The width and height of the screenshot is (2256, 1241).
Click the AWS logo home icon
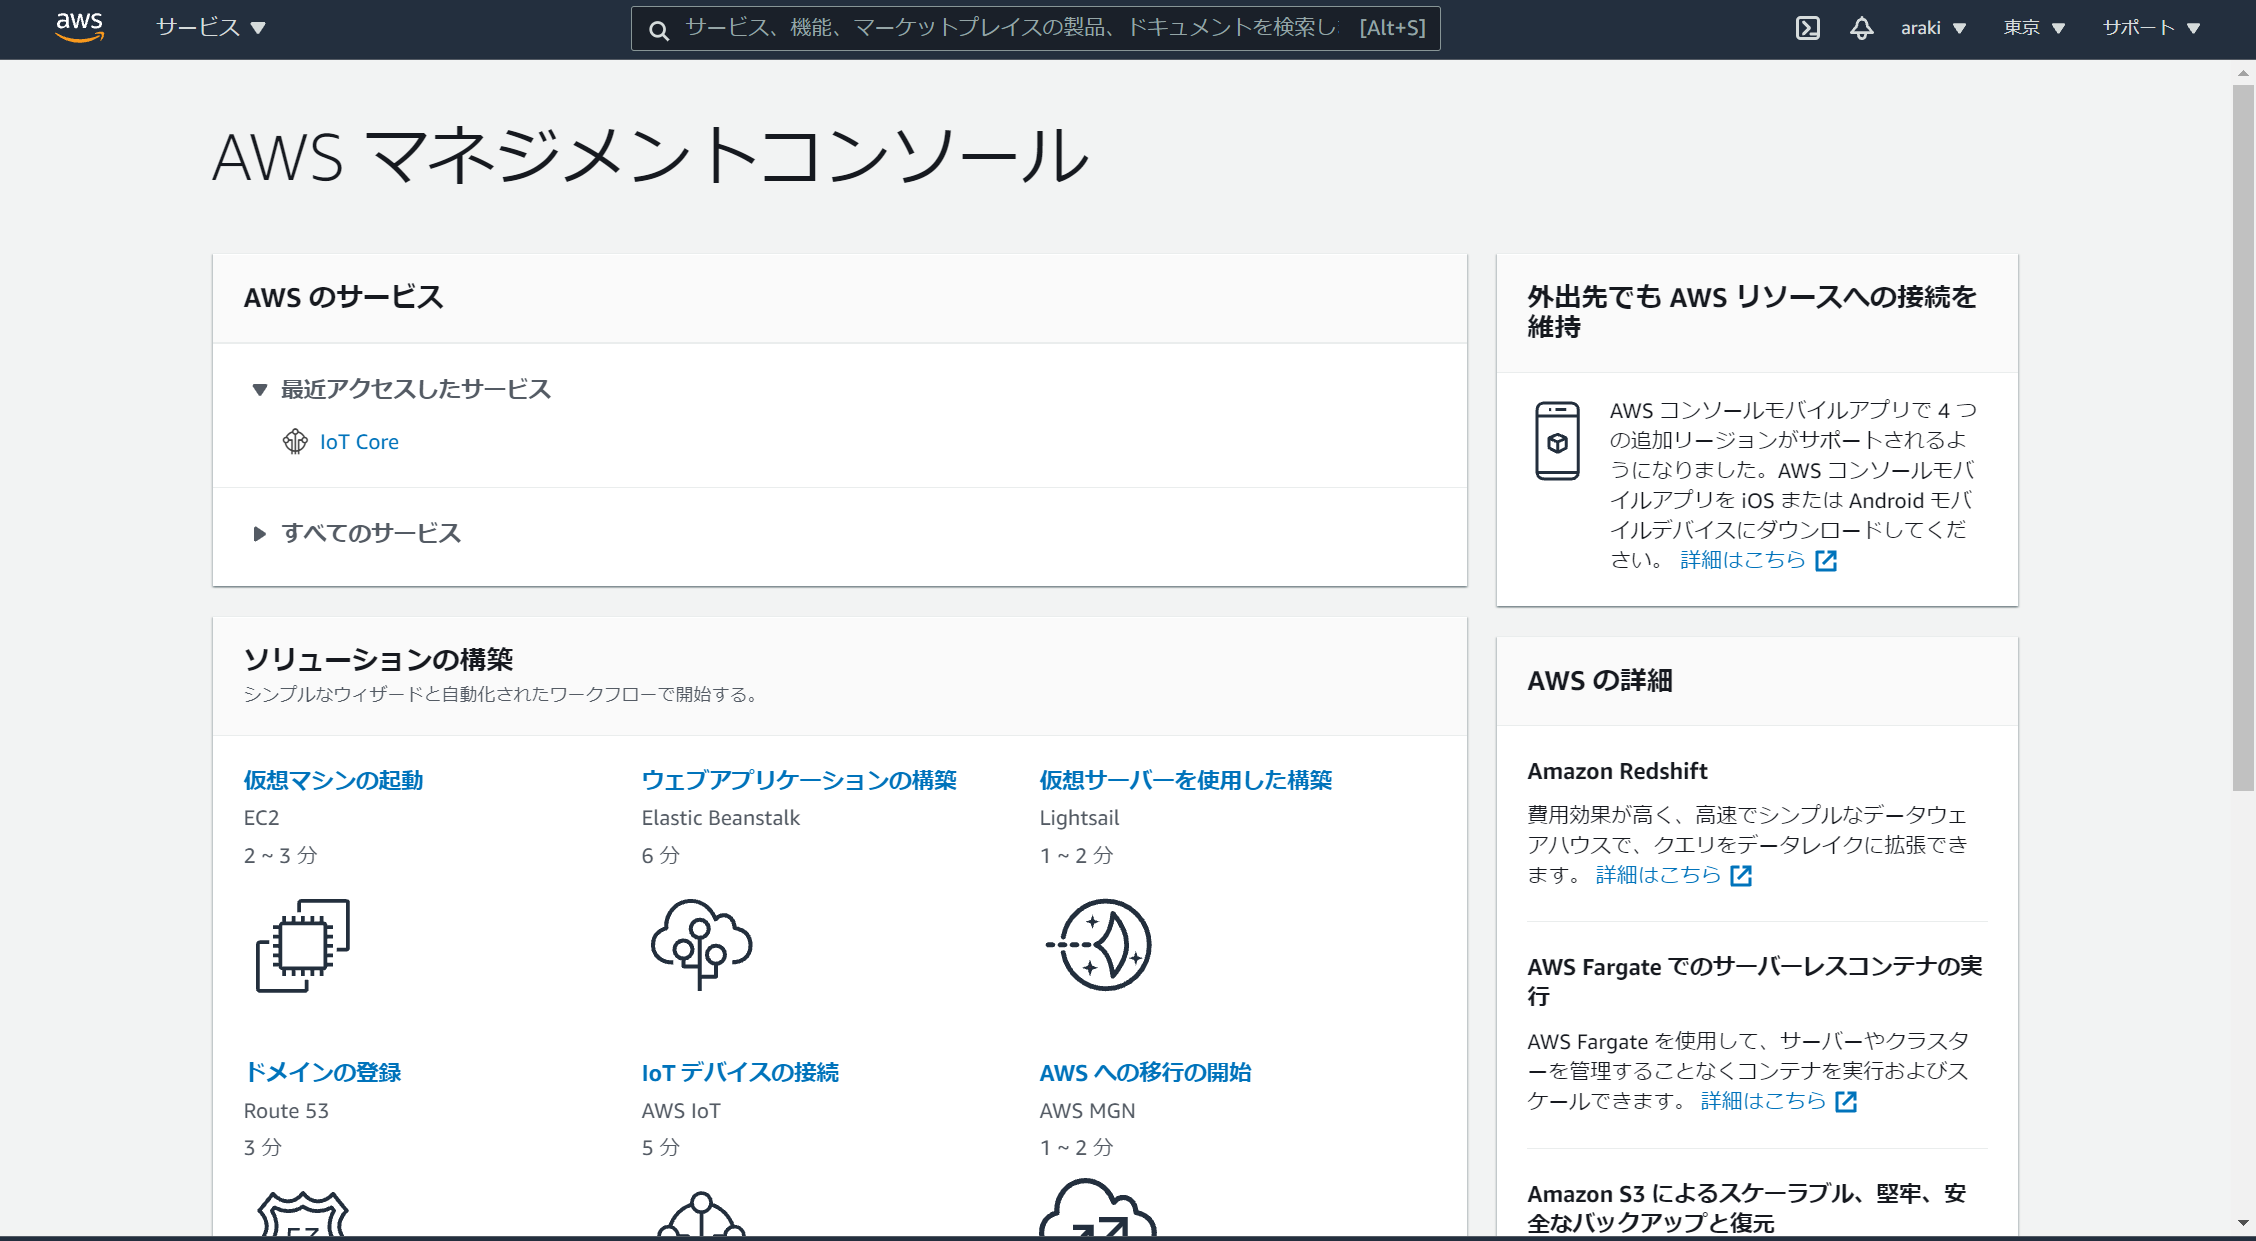(80, 27)
